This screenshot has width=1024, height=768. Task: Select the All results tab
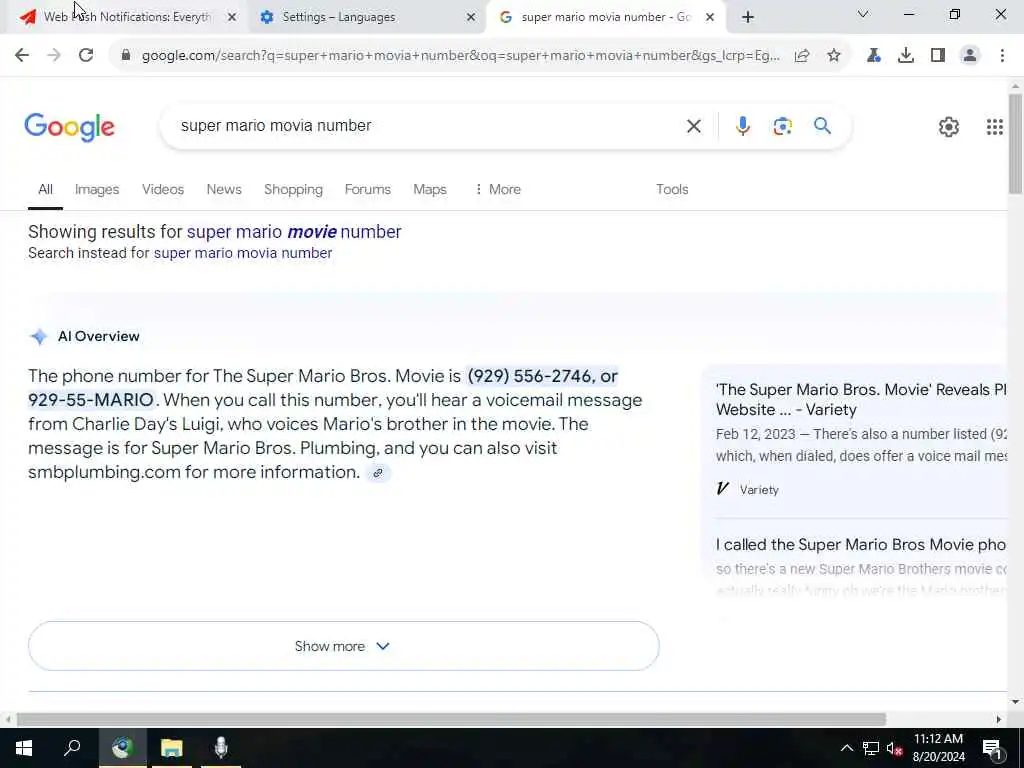coord(45,189)
